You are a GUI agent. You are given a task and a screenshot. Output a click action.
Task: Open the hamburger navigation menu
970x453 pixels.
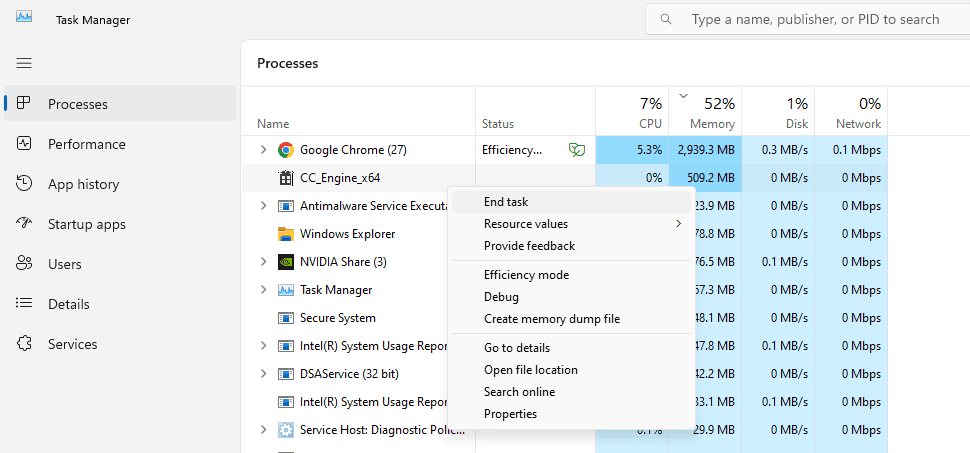click(24, 63)
